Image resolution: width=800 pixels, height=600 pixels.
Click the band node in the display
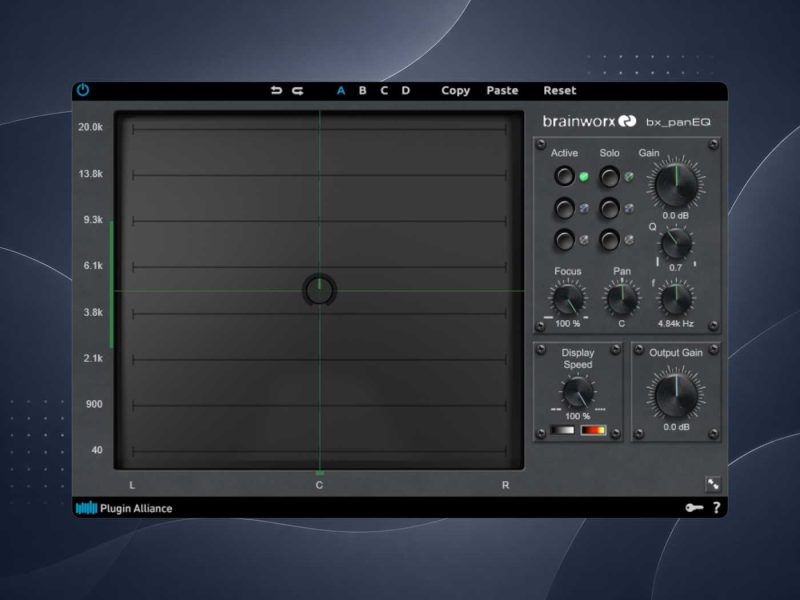click(319, 290)
